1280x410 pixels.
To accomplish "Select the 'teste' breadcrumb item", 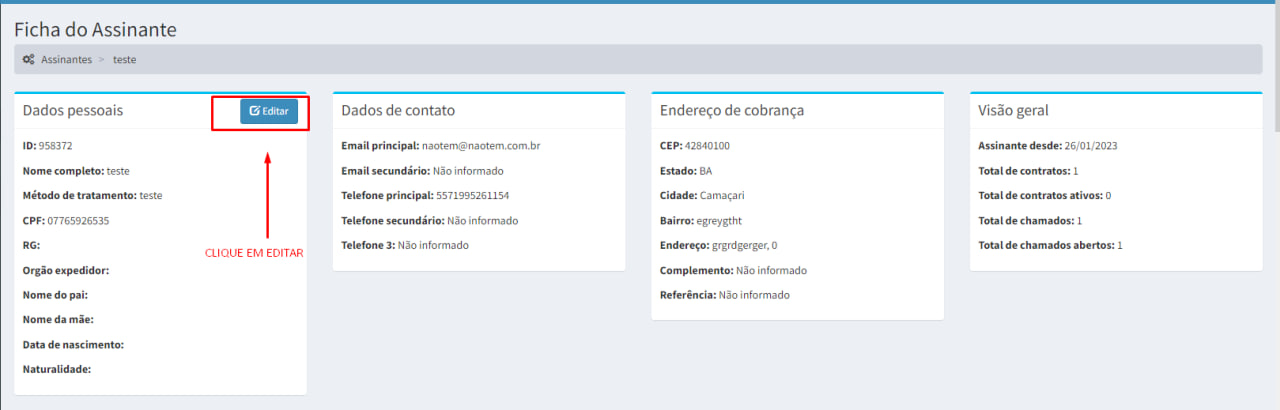I will pos(124,60).
